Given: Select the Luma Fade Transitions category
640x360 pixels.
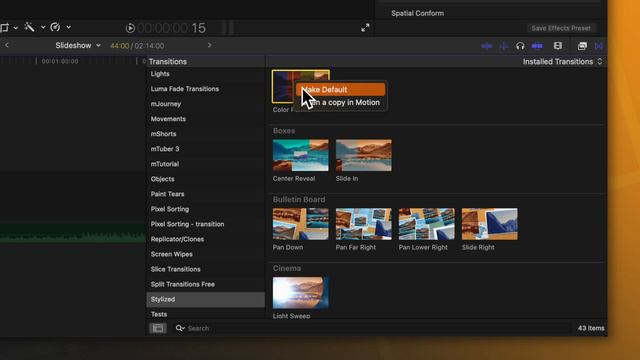Looking at the screenshot, I should point(184,89).
